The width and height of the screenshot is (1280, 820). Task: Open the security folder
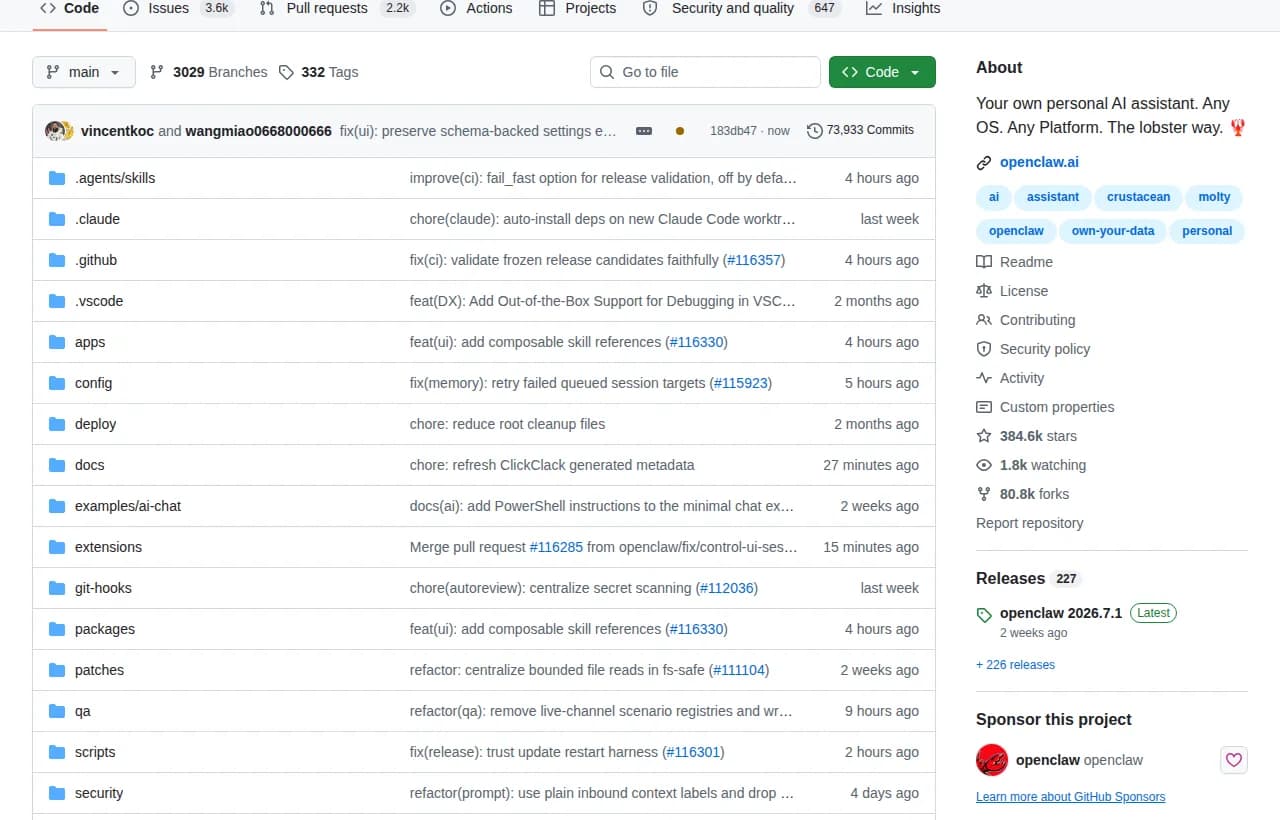tap(99, 793)
